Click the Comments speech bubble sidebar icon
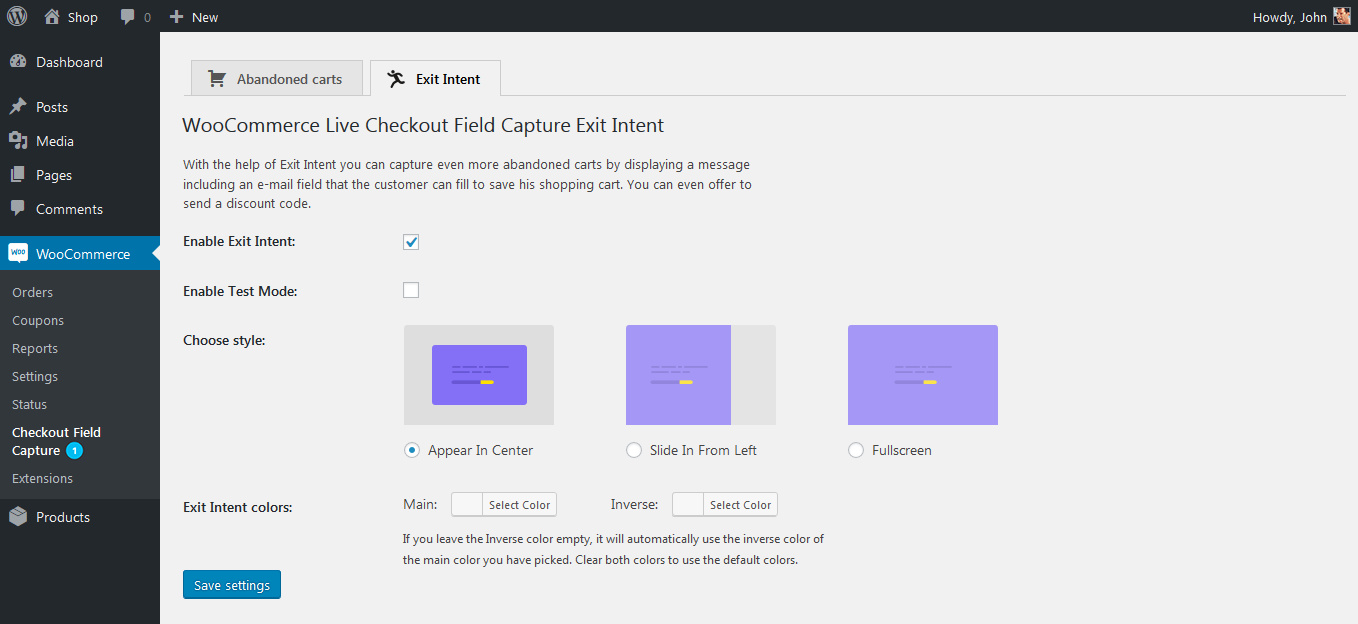1358x624 pixels. click(x=18, y=209)
